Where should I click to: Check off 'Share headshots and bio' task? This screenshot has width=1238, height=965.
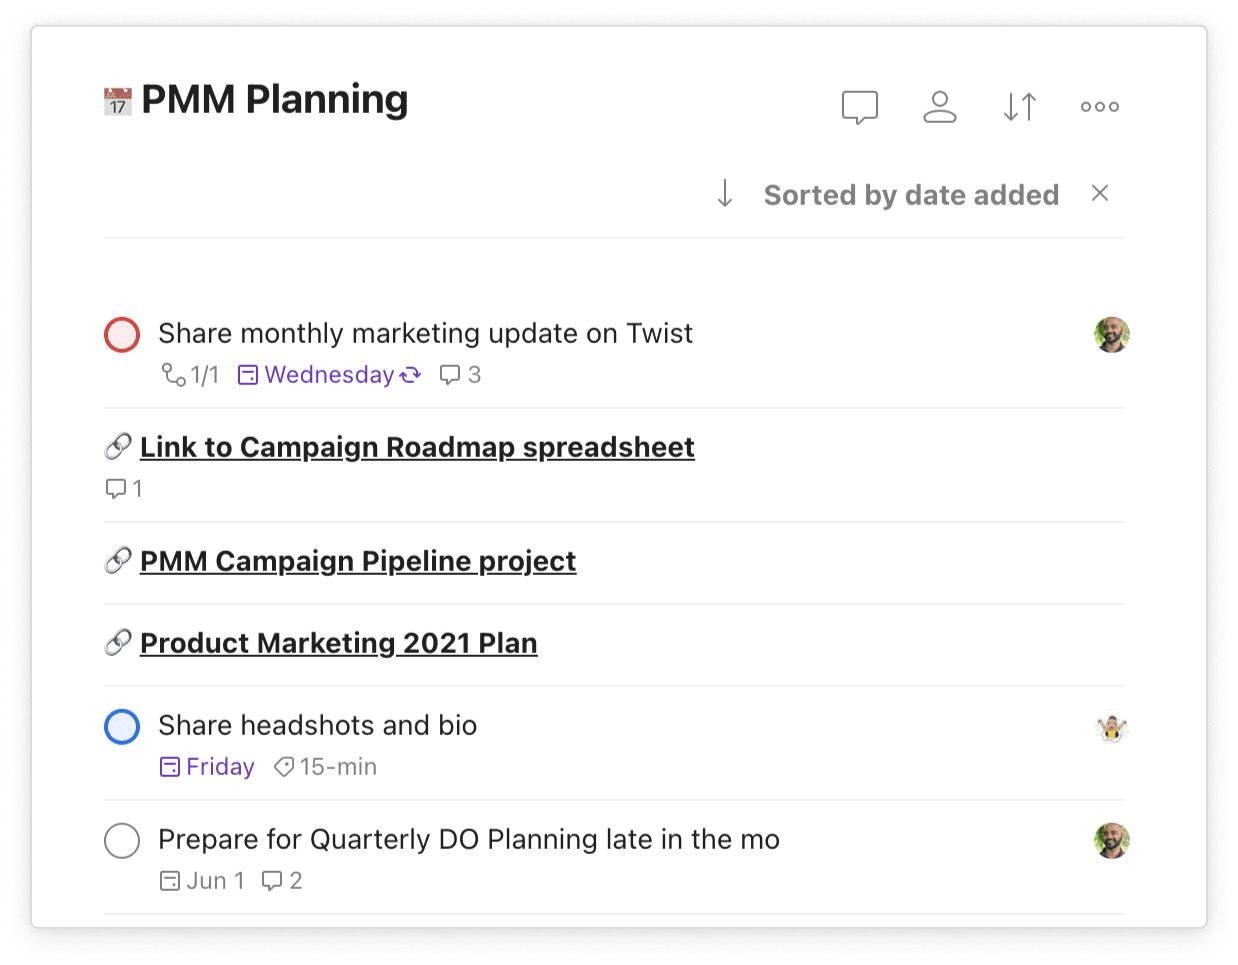coord(122,727)
